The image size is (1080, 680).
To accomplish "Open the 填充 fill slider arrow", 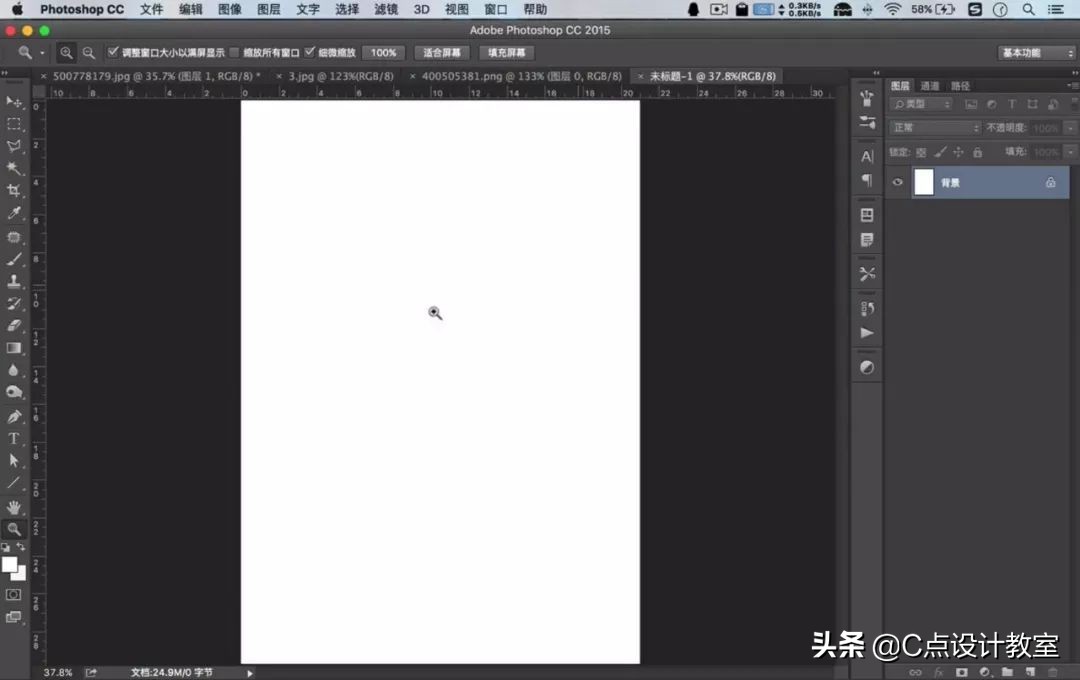I will pyautogui.click(x=1070, y=152).
